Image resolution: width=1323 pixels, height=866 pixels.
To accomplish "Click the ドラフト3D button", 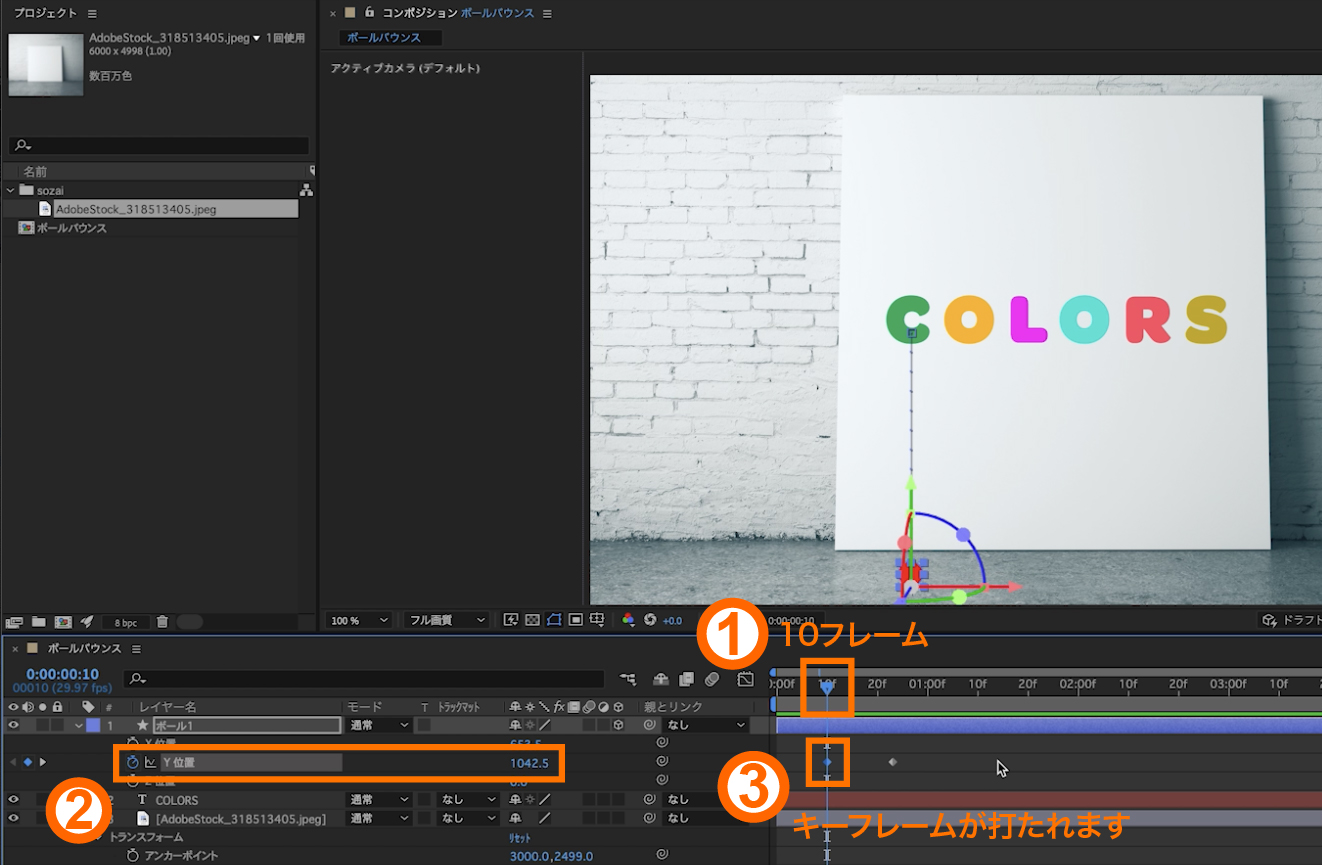I will [x=1292, y=620].
